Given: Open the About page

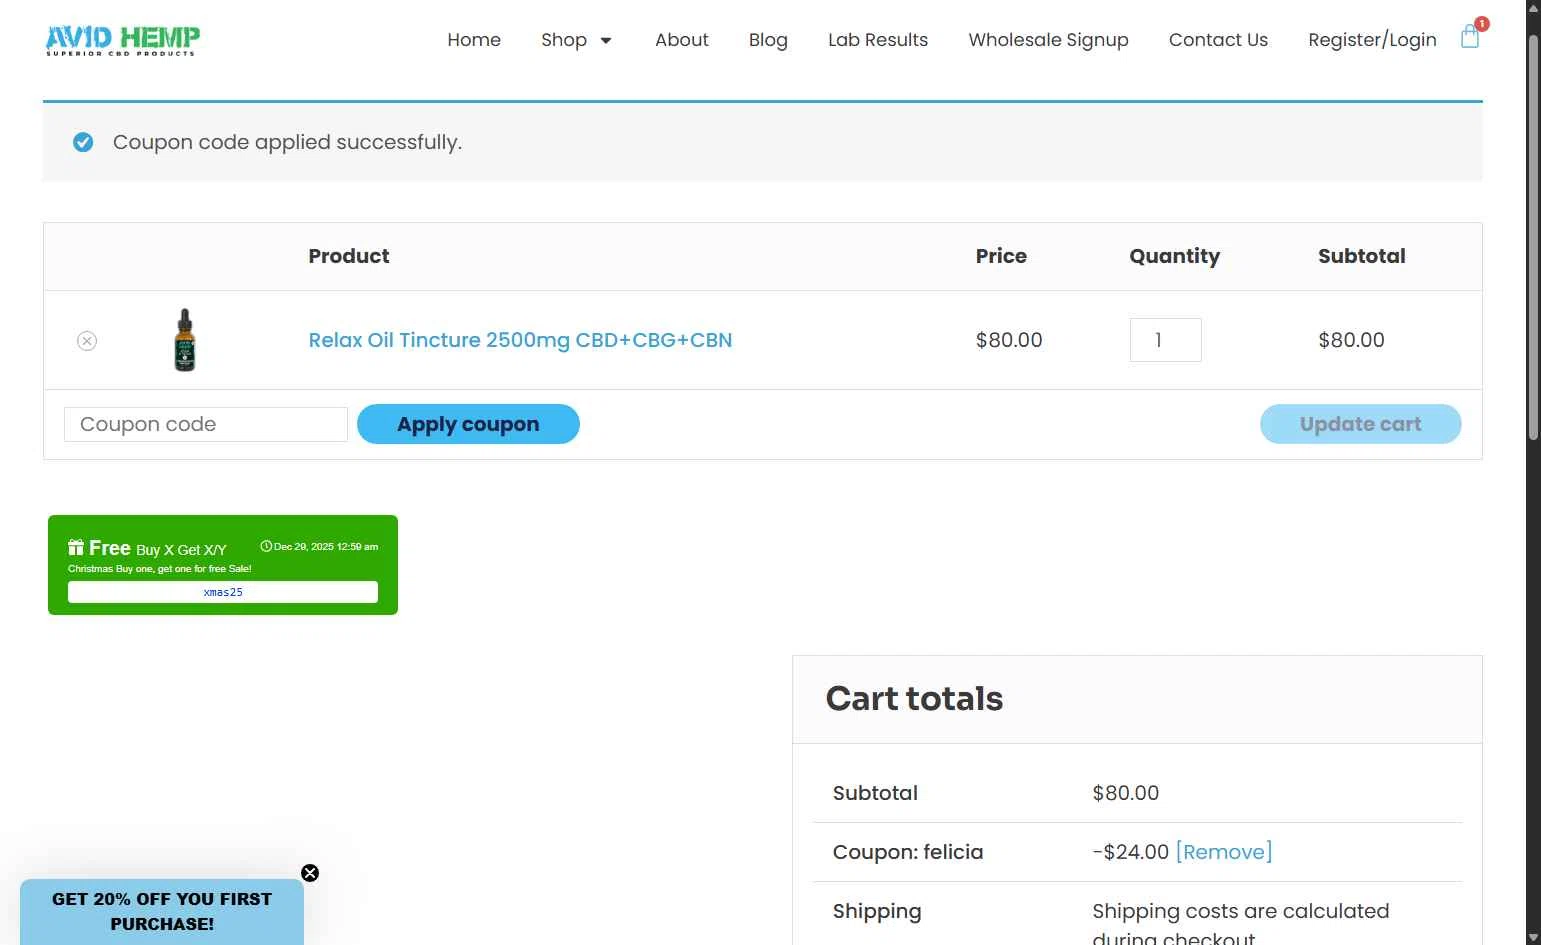Looking at the screenshot, I should (682, 40).
